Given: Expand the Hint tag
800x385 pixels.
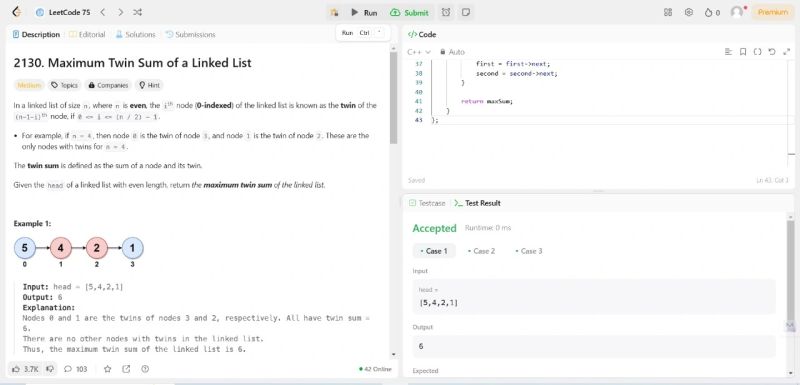Looking at the screenshot, I should [149, 85].
